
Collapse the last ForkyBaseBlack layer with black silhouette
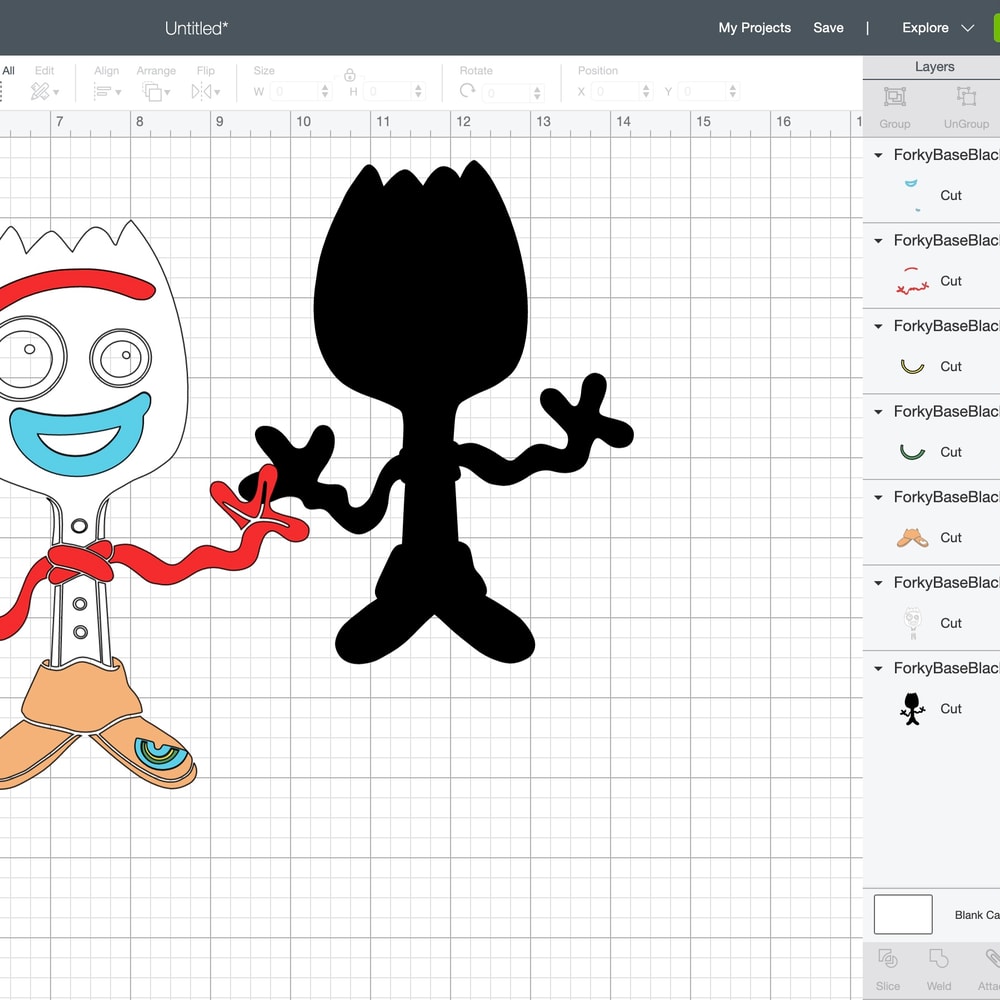coord(878,668)
